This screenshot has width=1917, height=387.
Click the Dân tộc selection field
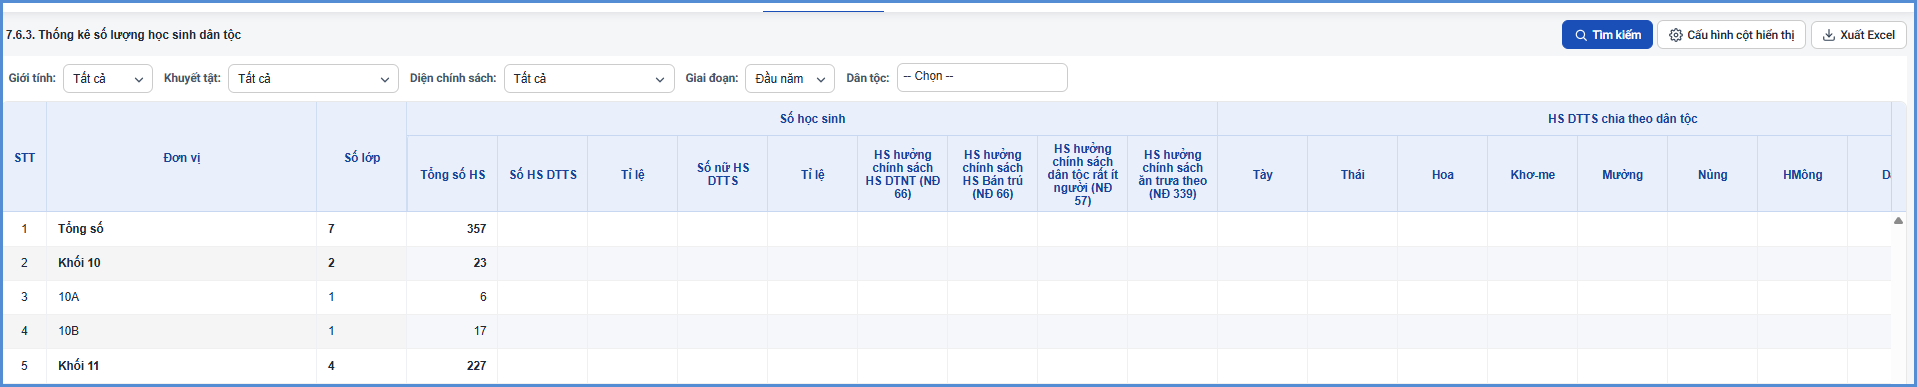coord(982,77)
